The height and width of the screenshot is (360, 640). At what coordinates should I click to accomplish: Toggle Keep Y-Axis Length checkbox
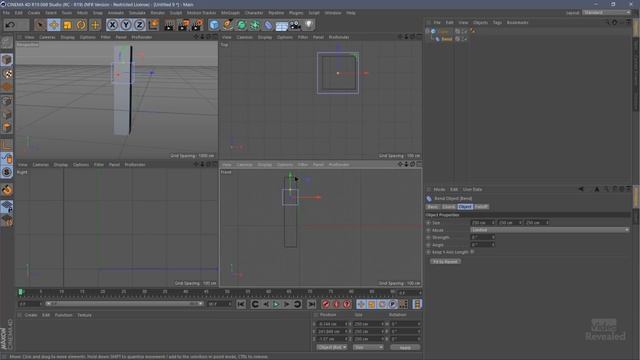pyautogui.click(x=472, y=252)
